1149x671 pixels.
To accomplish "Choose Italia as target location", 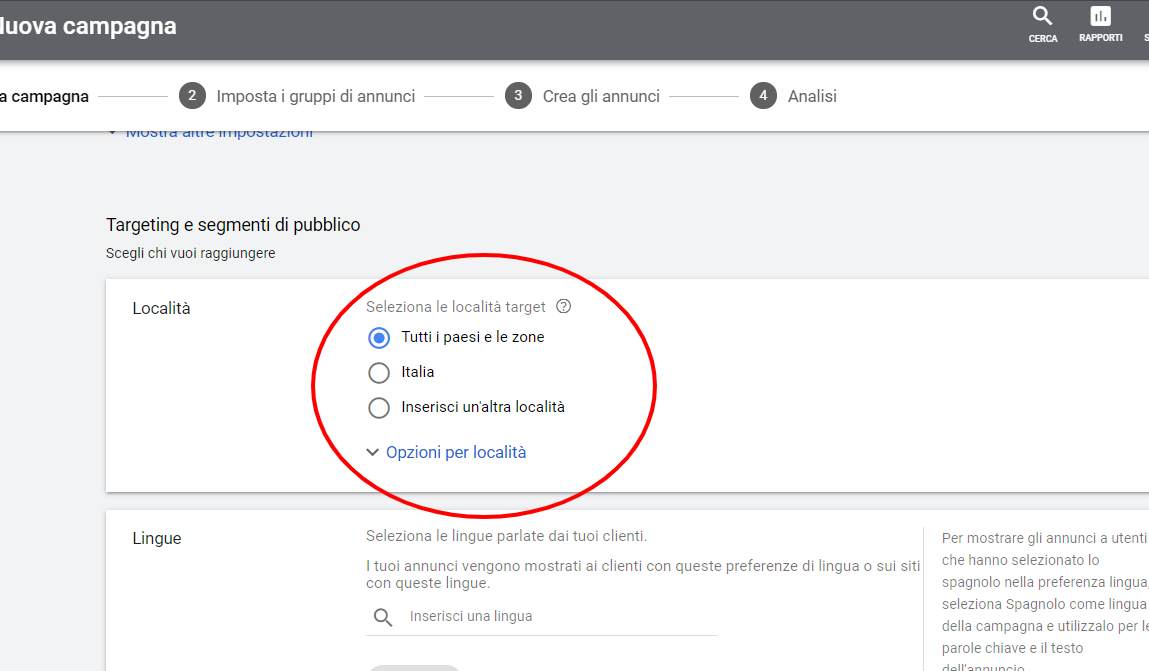I will pyautogui.click(x=378, y=372).
